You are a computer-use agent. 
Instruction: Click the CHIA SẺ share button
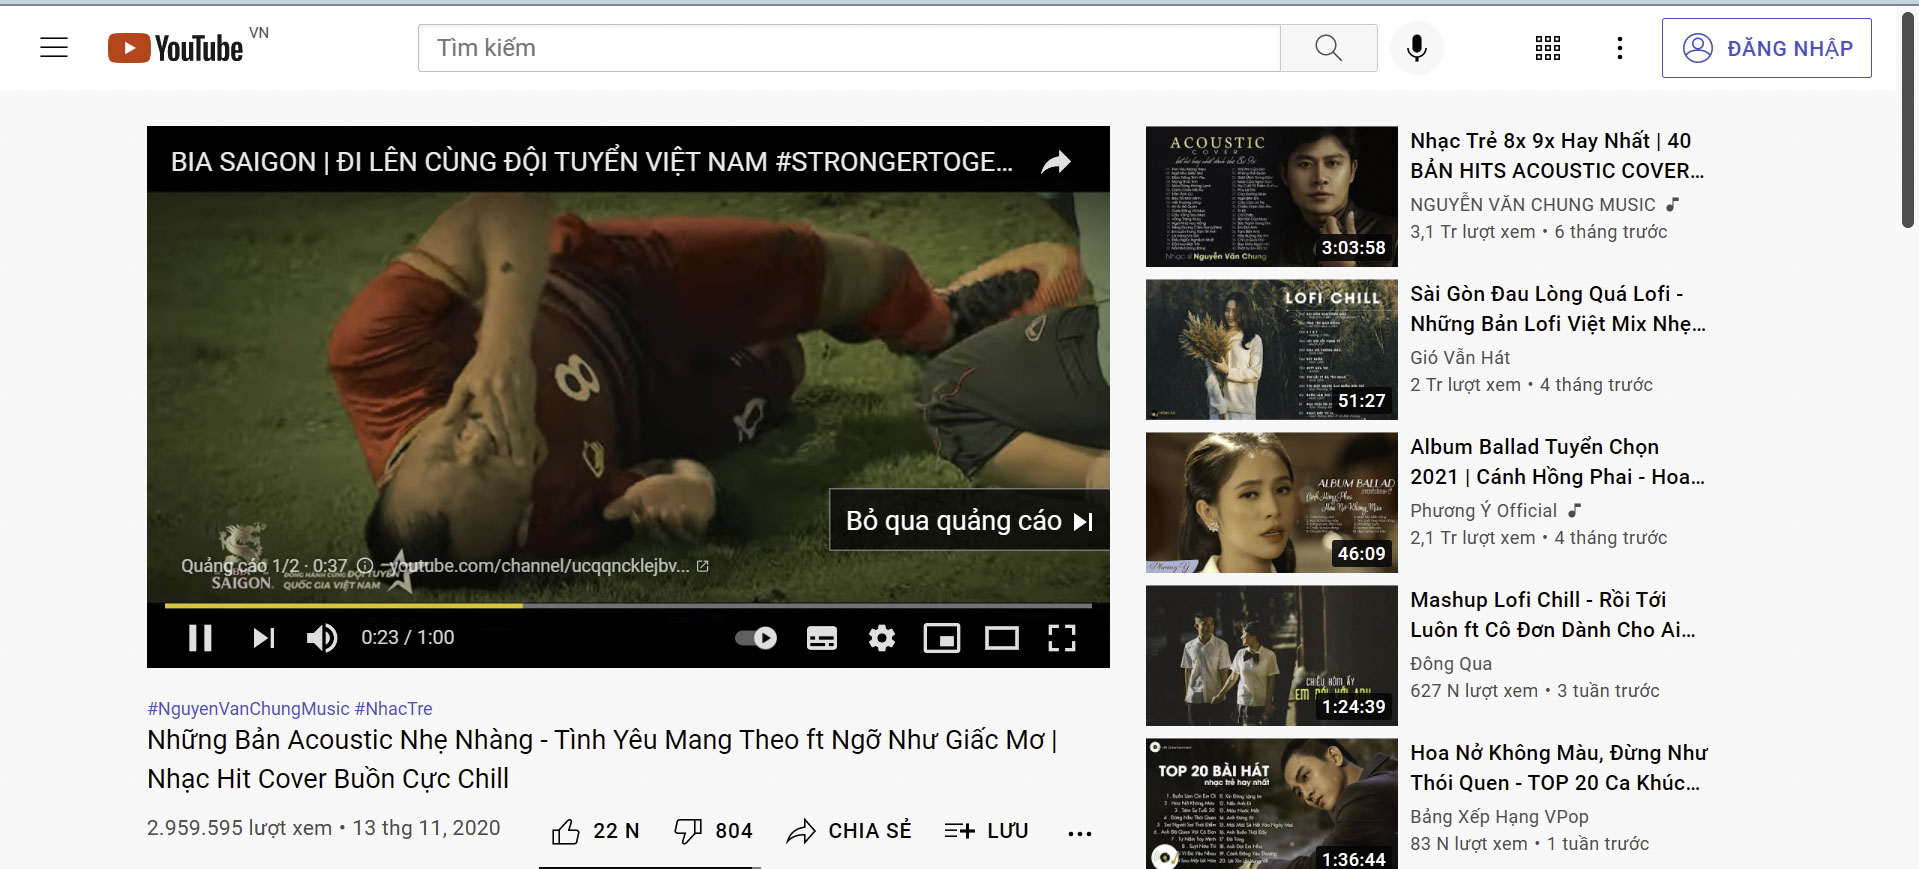[849, 831]
